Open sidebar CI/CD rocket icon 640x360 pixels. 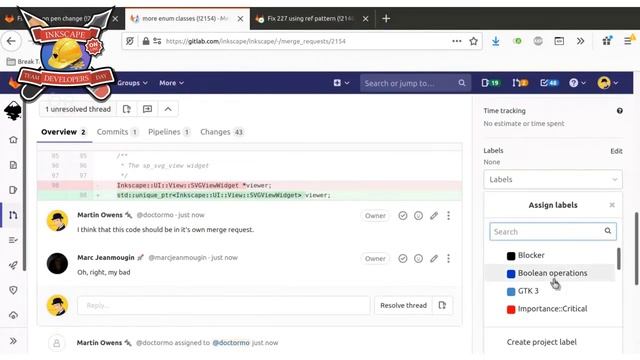(x=13, y=265)
